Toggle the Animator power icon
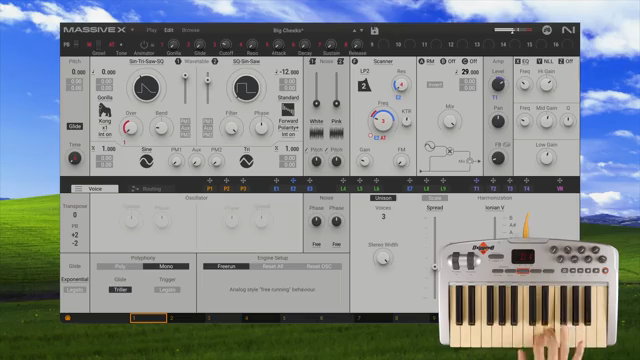640x360 pixels. point(144,44)
